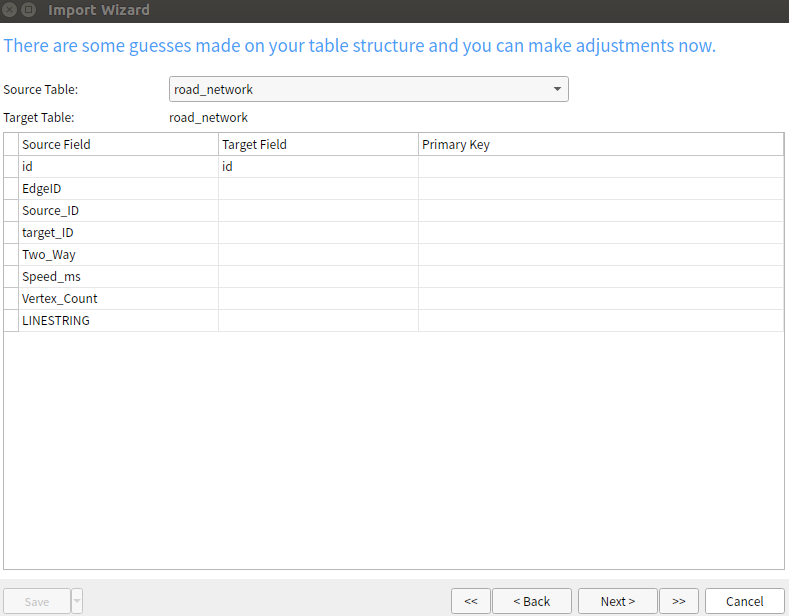Open the Source Table dropdown

click(x=368, y=89)
